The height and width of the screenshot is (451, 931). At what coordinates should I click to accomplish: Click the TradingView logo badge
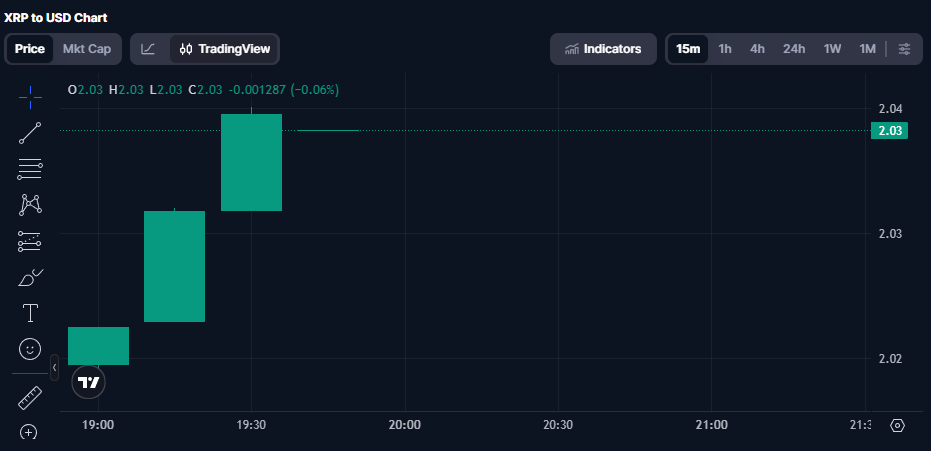click(x=88, y=382)
